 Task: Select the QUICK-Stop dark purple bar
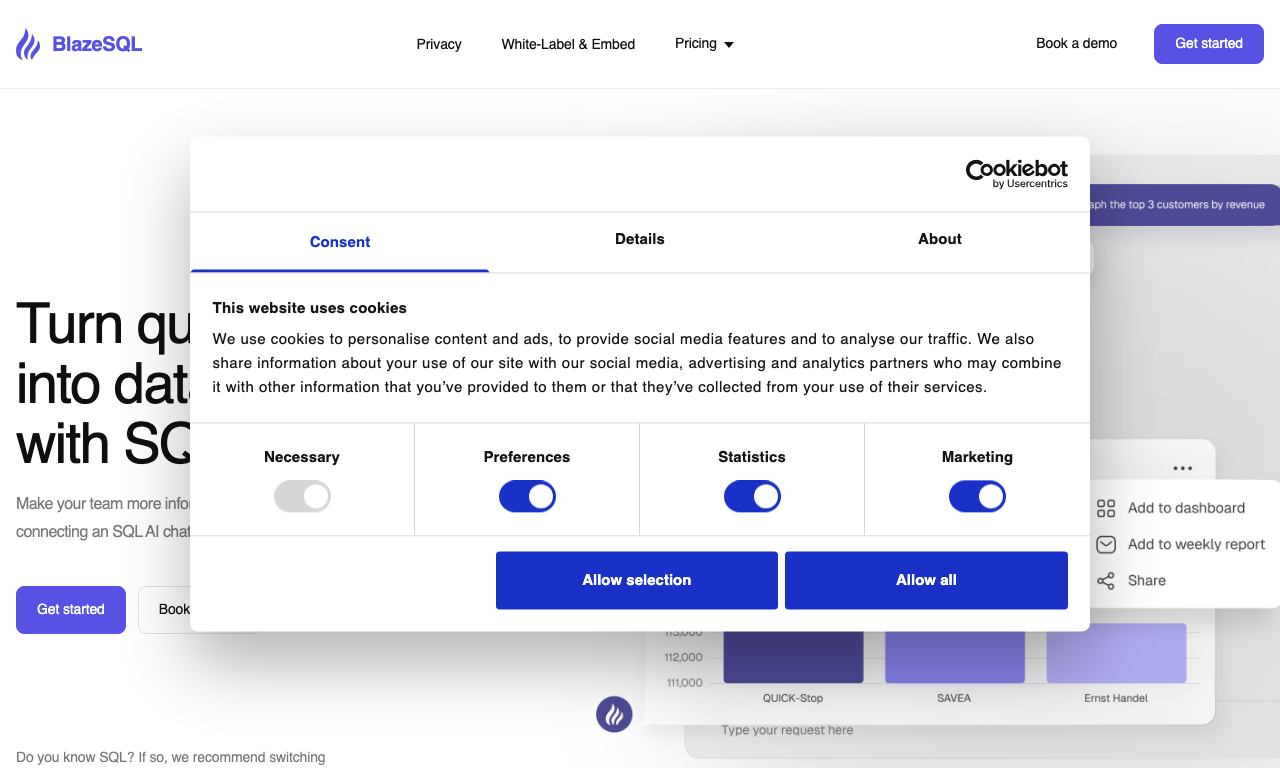coord(793,657)
